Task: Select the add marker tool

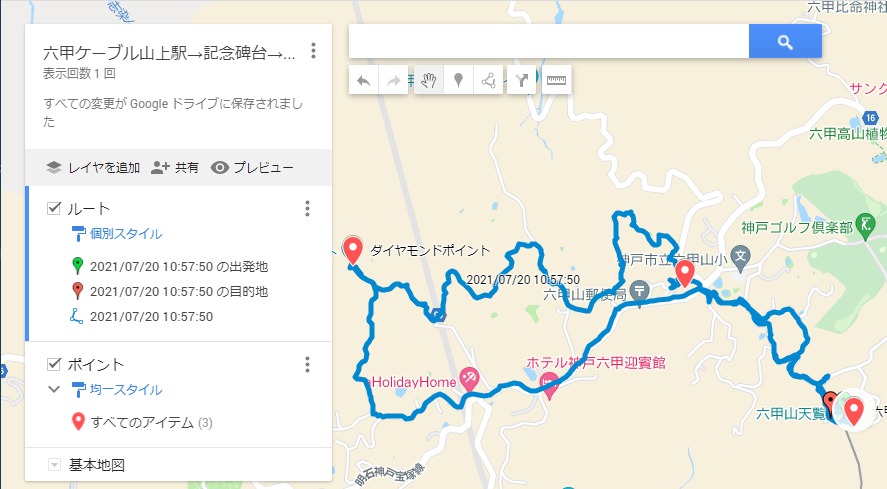Action: coord(459,81)
